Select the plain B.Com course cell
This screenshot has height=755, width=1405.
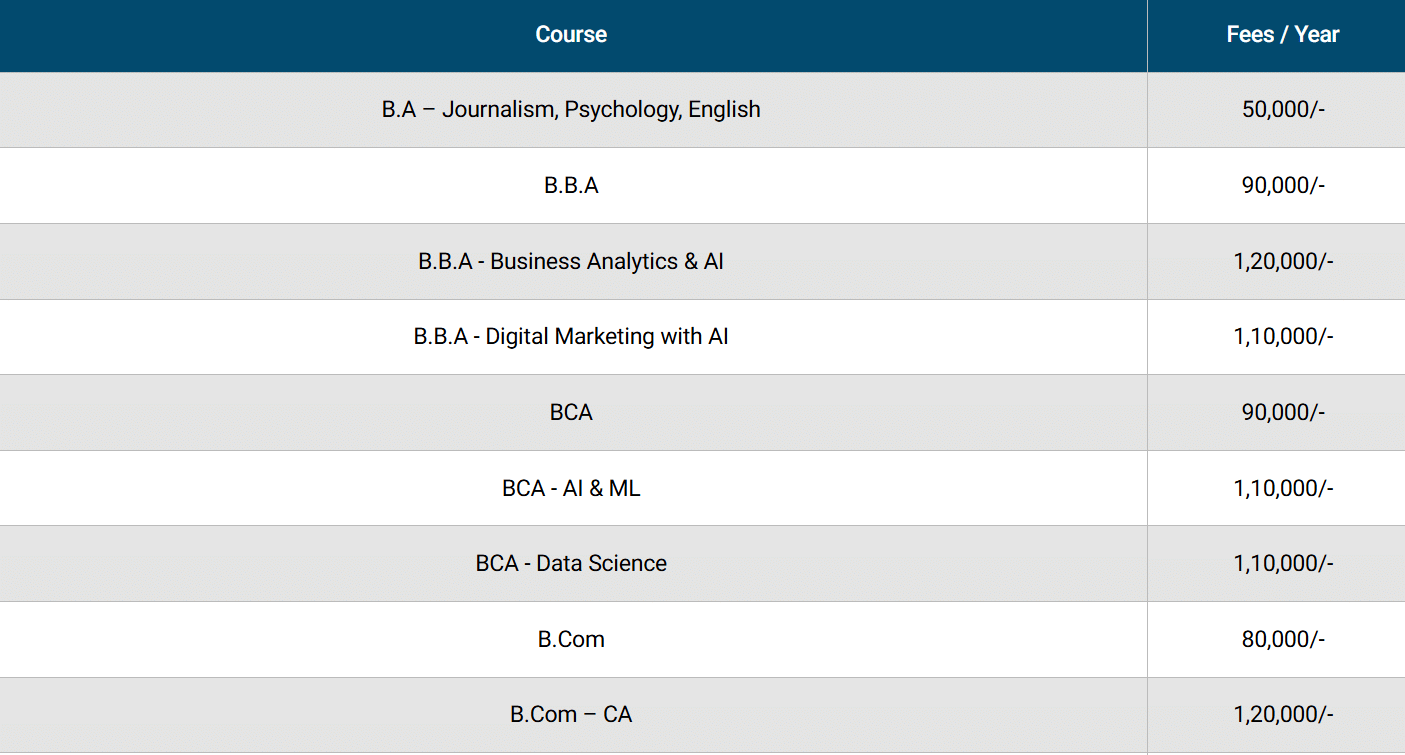[571, 640]
